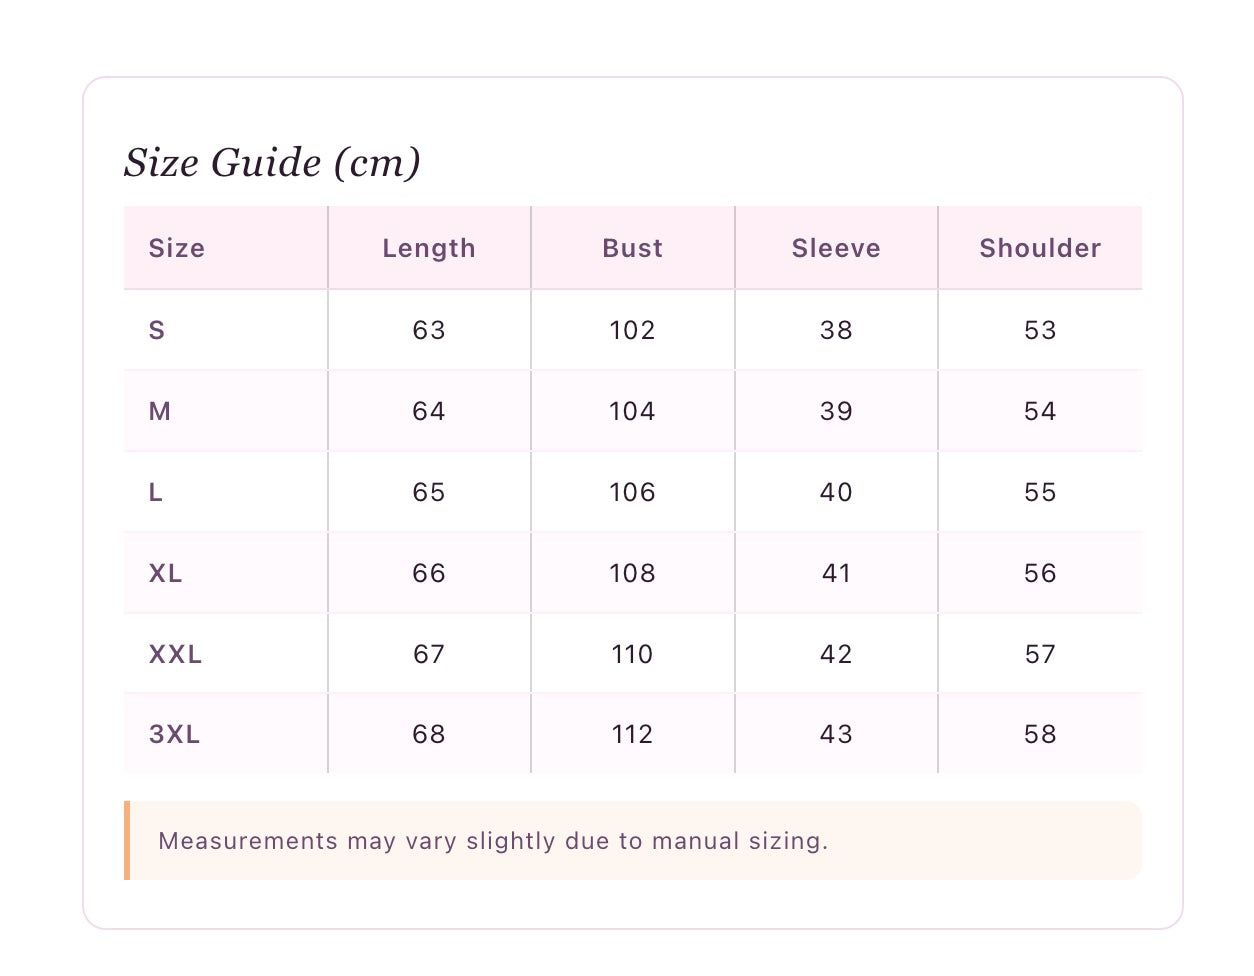Click the Sleeve column header
Screen dimensions: 1254x976
pyautogui.click(x=836, y=248)
